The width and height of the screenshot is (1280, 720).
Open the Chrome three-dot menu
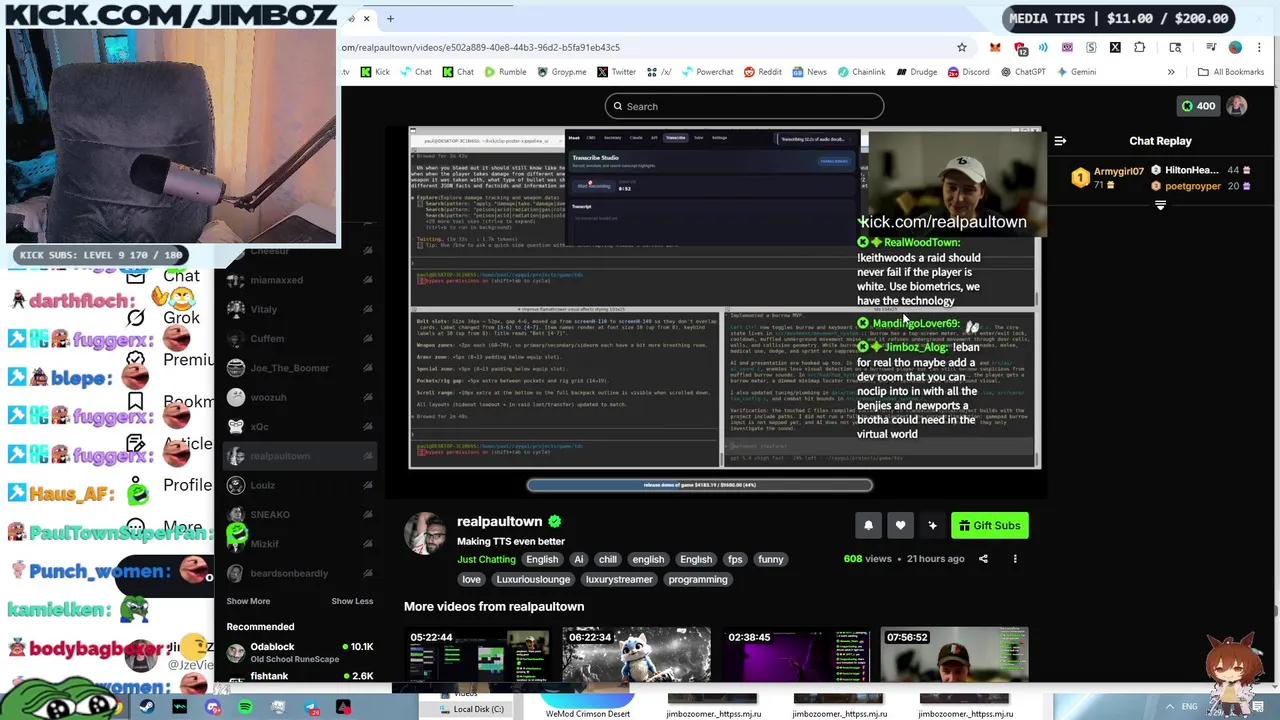pos(1260,47)
